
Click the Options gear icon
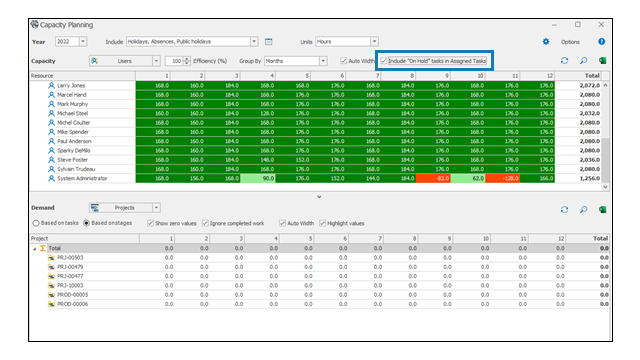[546, 42]
